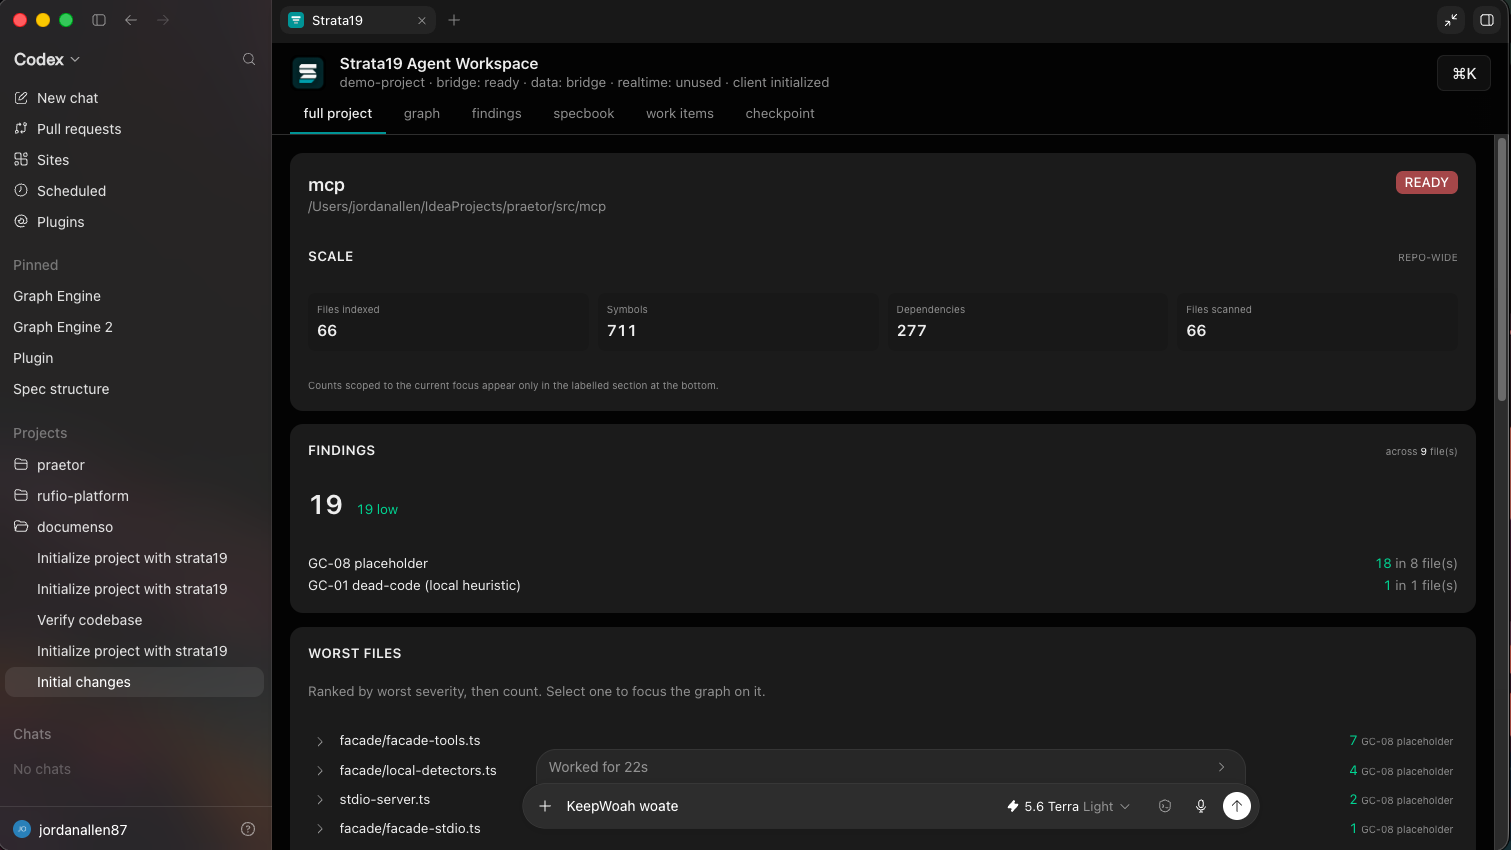
Task: Switch to the full project tab
Action: [x=338, y=114]
